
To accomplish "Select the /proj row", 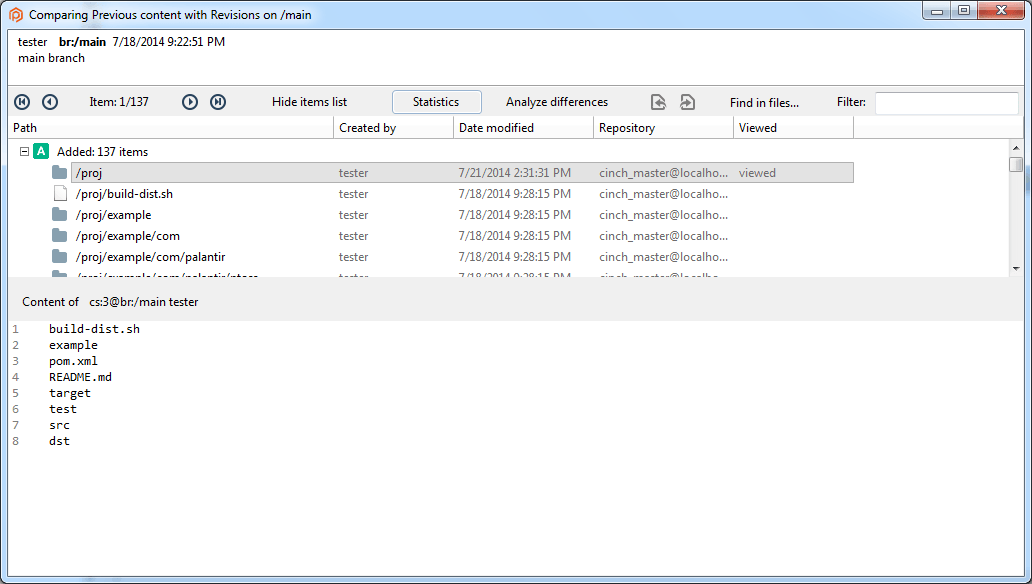I will 463,173.
